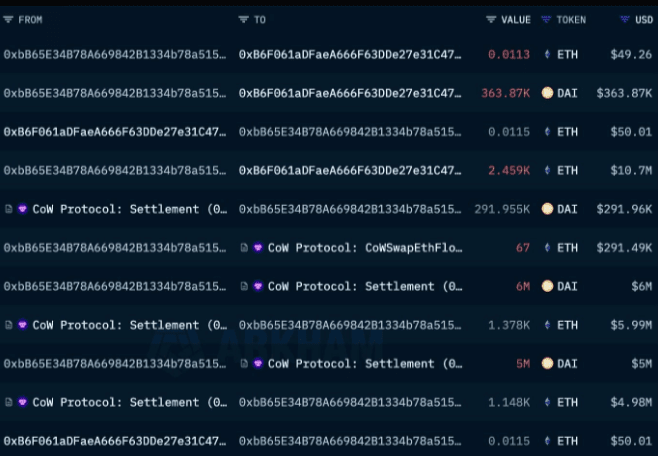Open recipient 0xB6F061 address in $10.7M row
This screenshot has width=658, height=456.
350,170
